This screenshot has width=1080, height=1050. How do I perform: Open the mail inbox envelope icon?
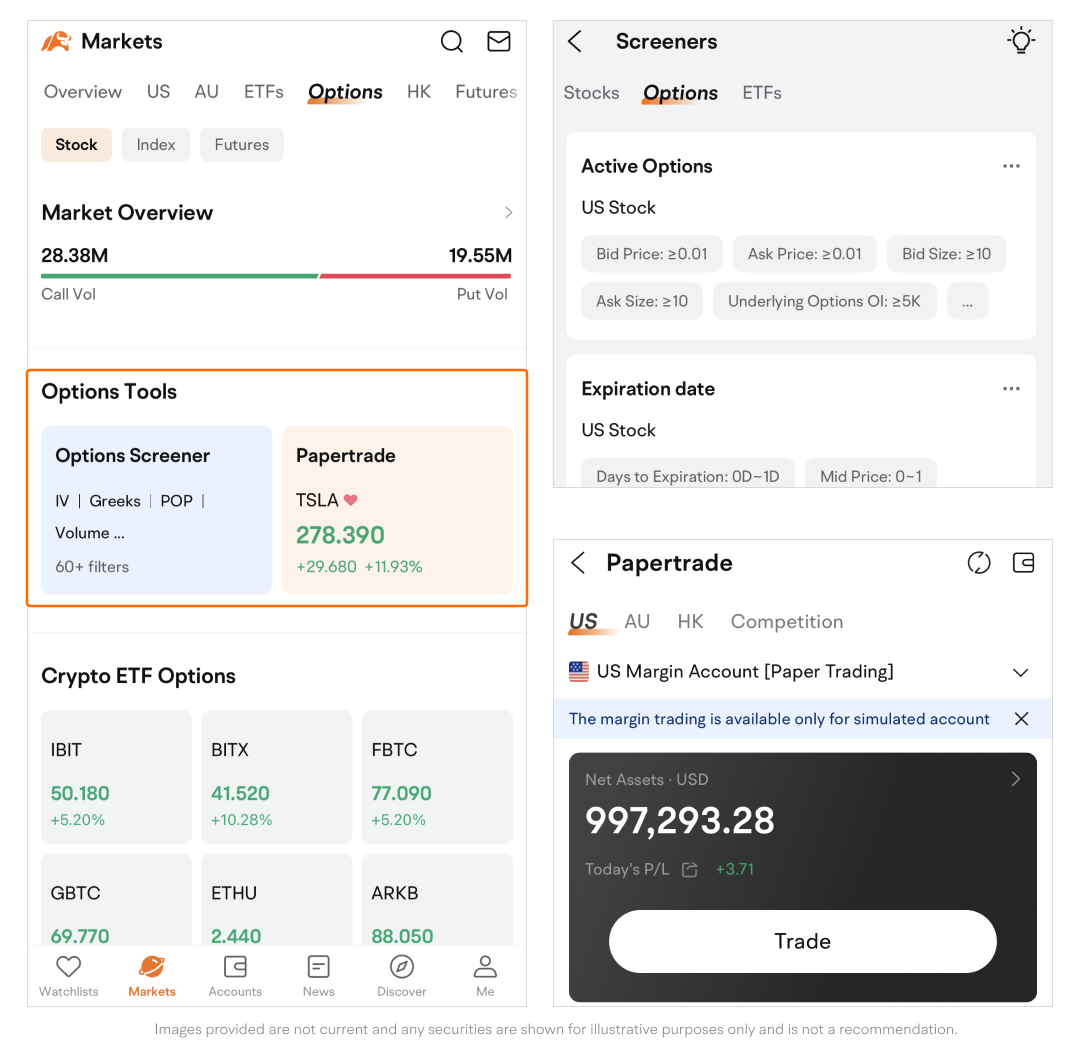click(498, 42)
